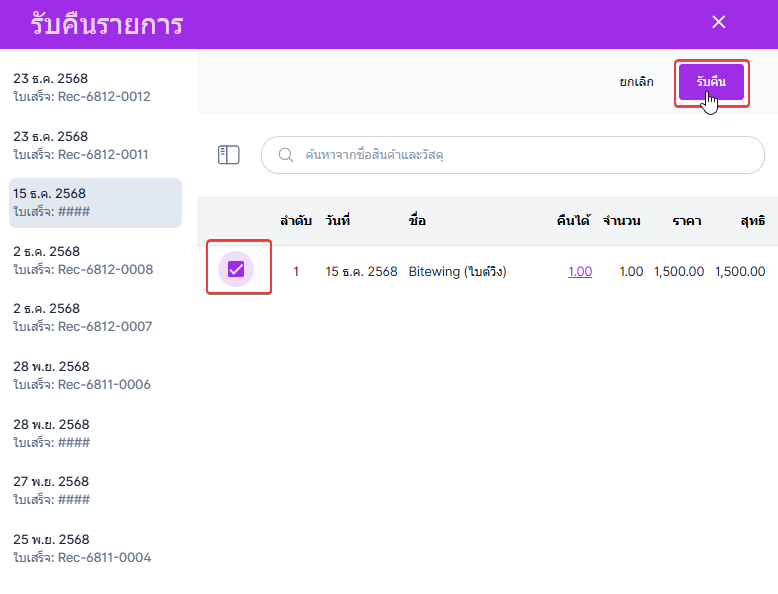
Task: Click the สุทธิ column header
Action: coord(753,221)
